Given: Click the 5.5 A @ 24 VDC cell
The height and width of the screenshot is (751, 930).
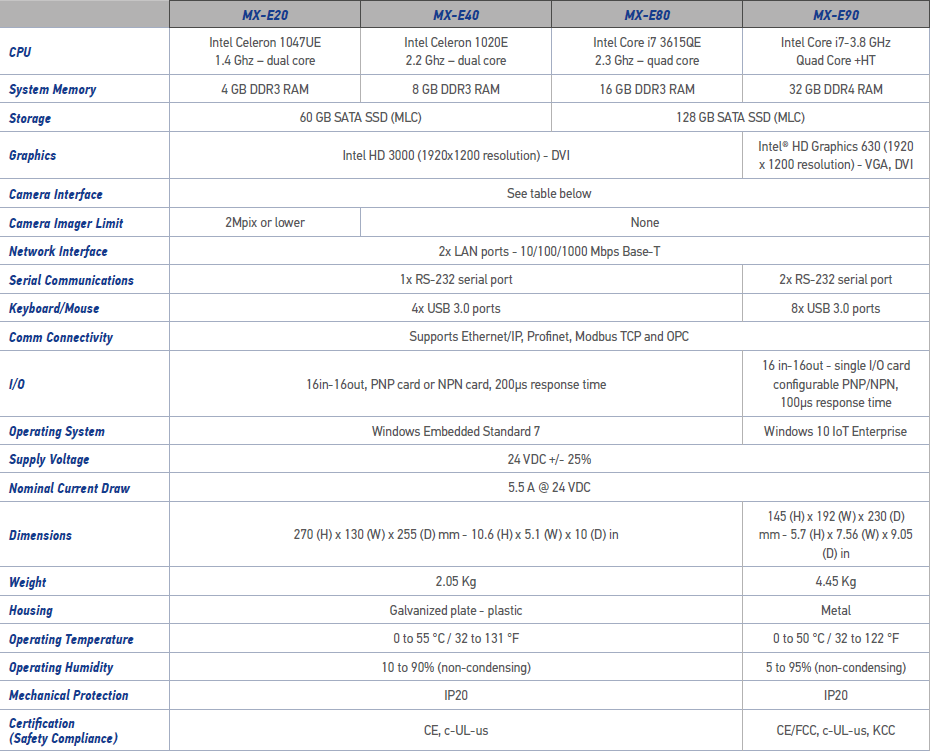Looking at the screenshot, I should [x=549, y=488].
